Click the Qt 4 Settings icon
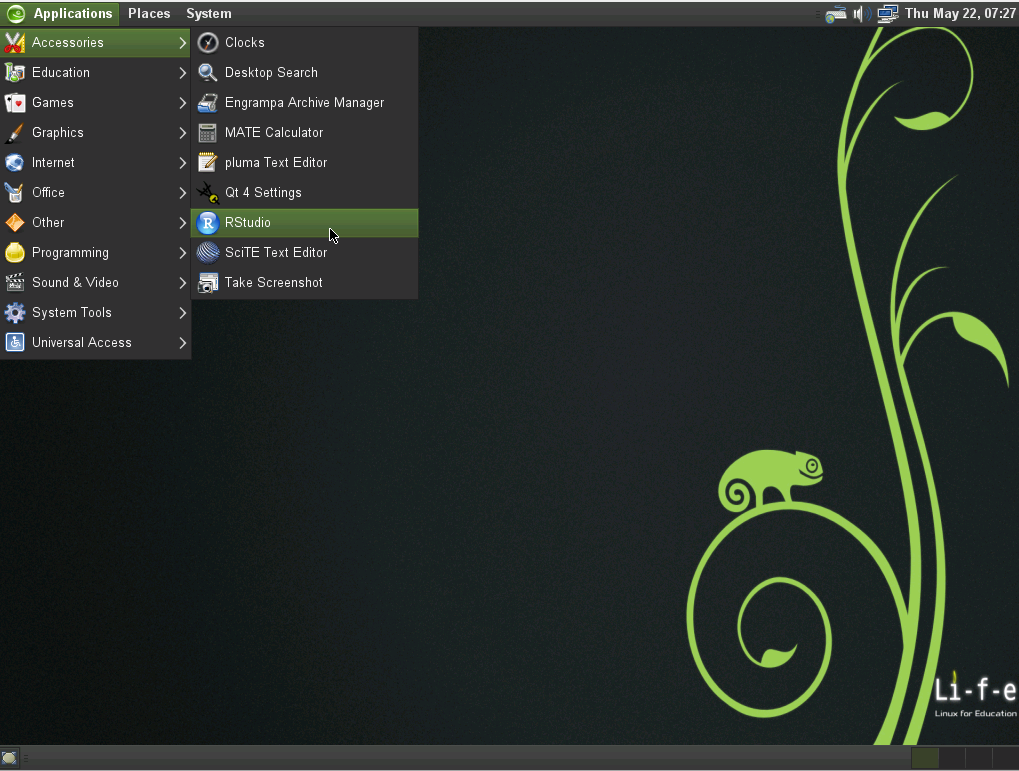 [208, 192]
